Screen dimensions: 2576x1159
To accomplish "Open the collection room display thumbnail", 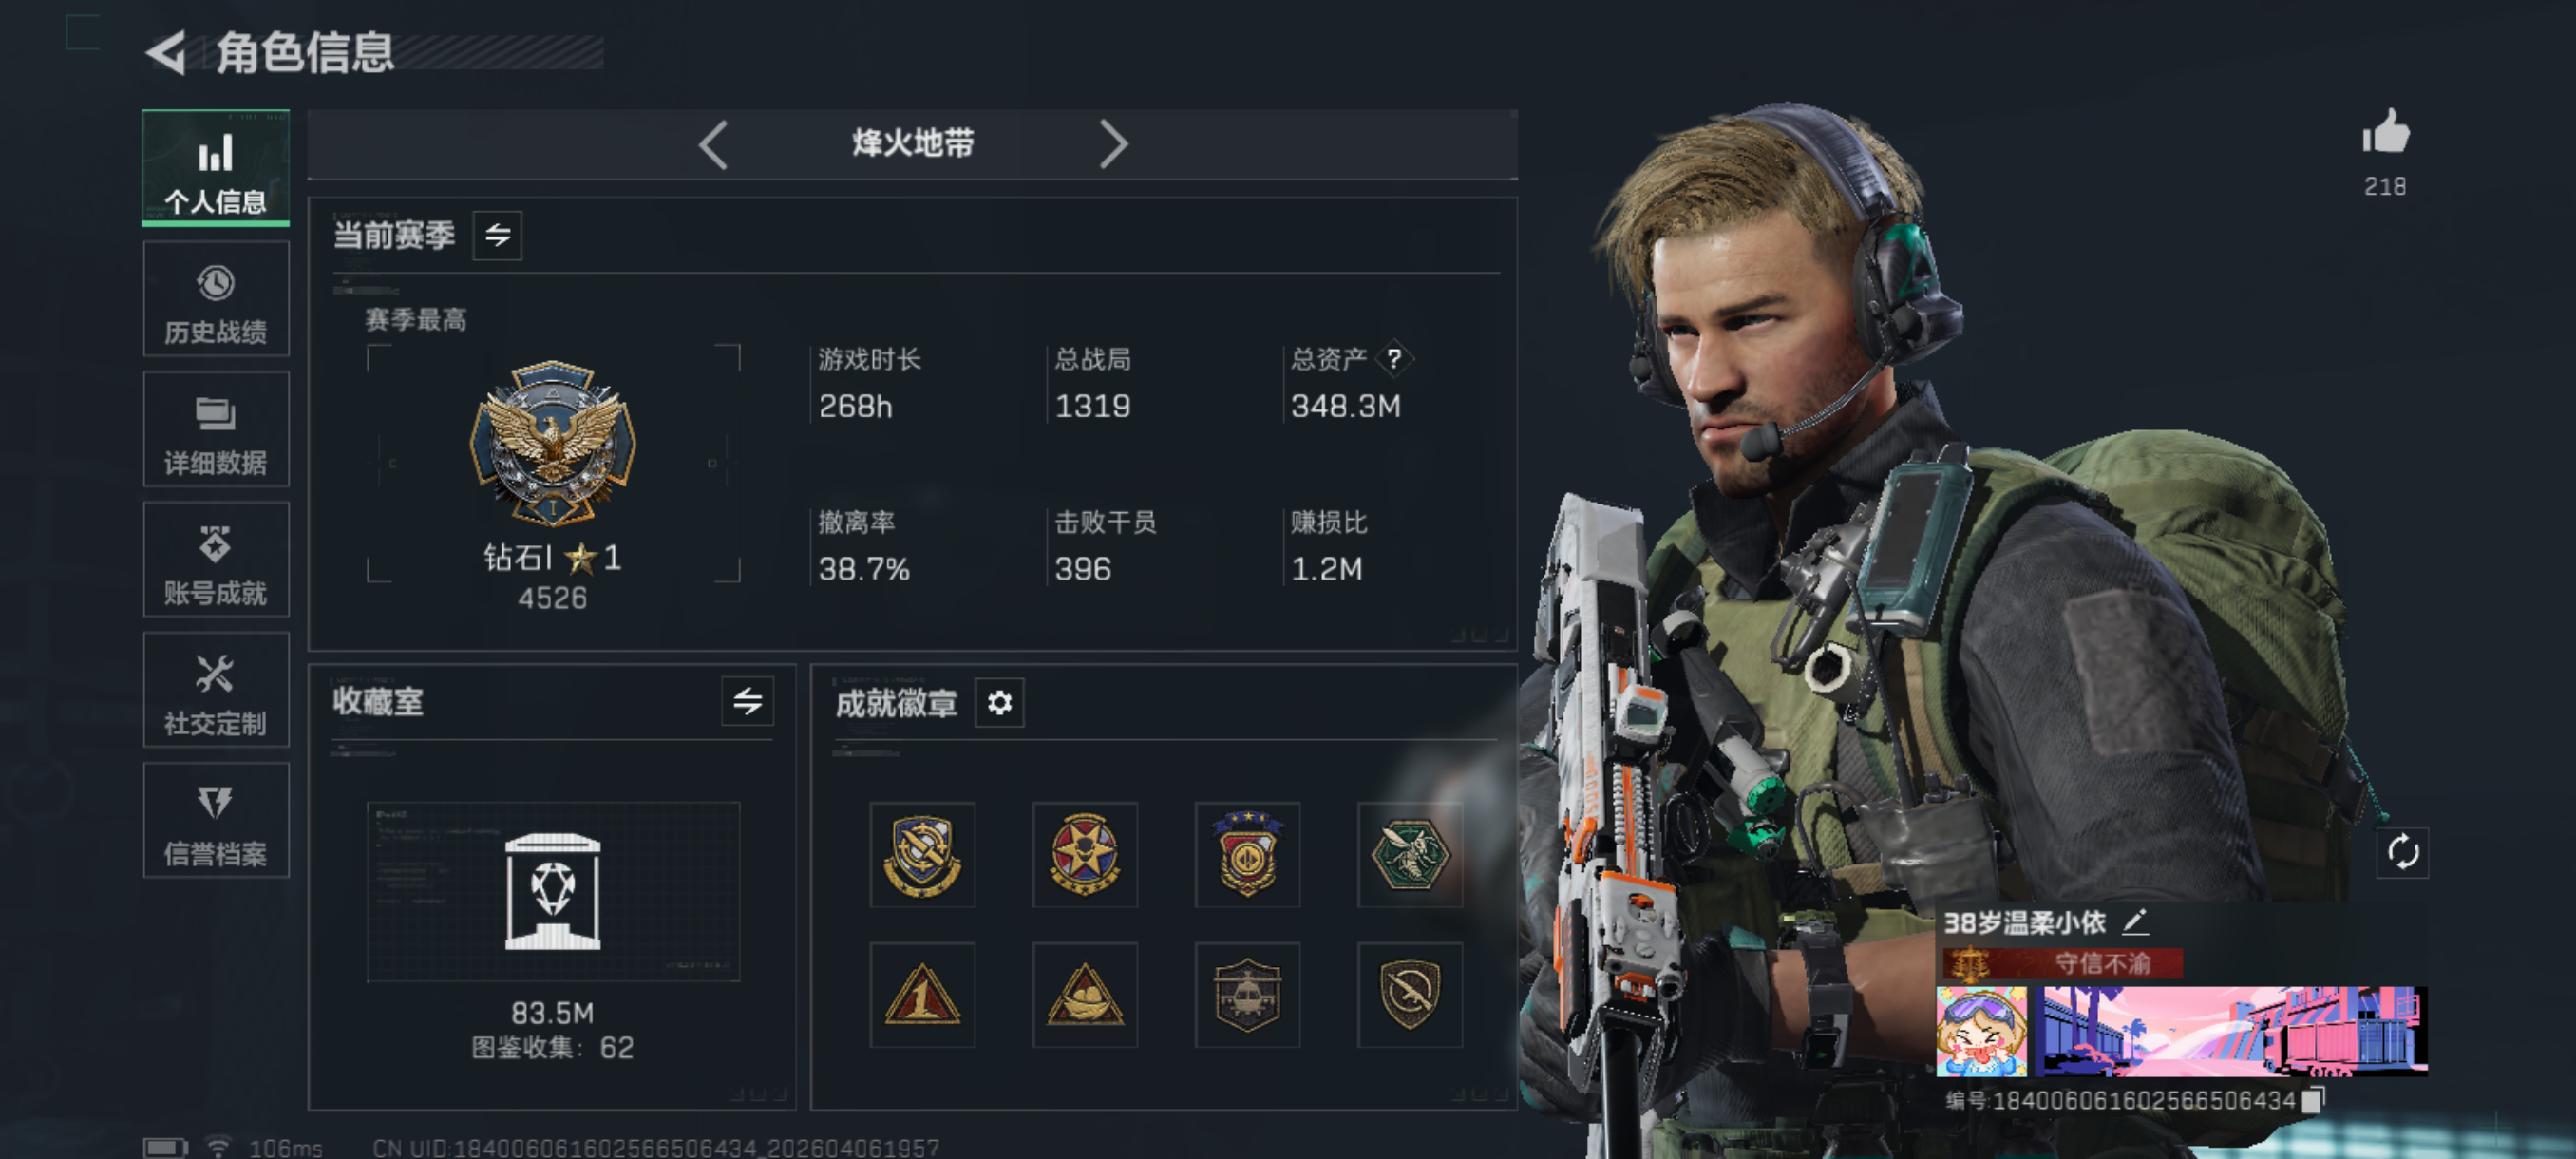I will pos(553,891).
